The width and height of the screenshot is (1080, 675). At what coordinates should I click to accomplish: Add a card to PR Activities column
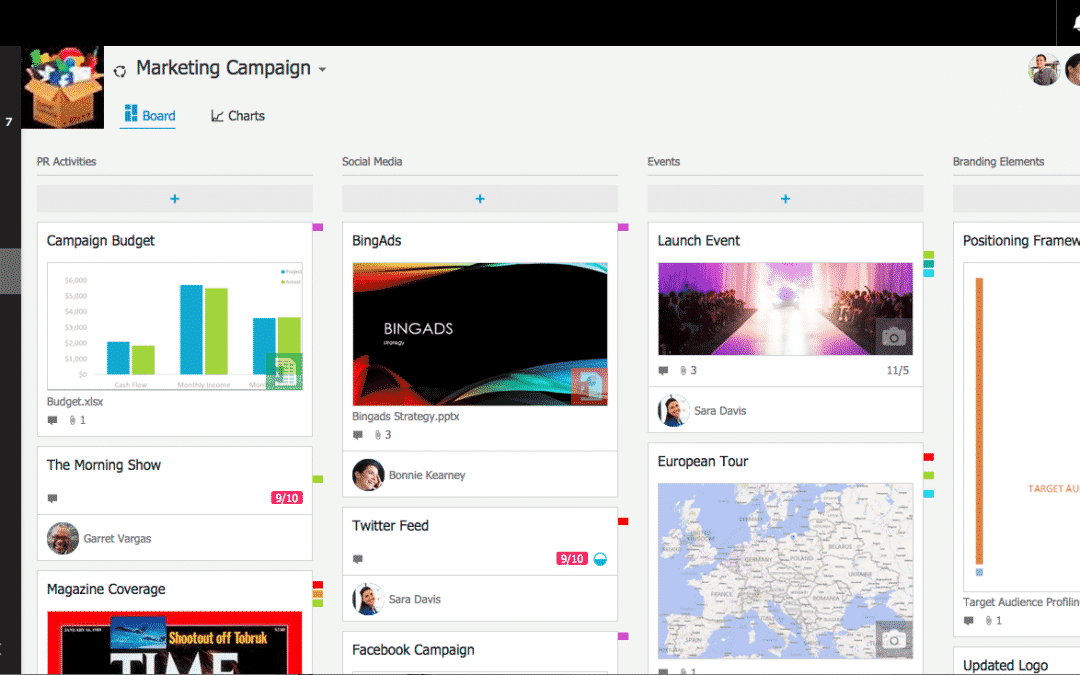pyautogui.click(x=174, y=198)
